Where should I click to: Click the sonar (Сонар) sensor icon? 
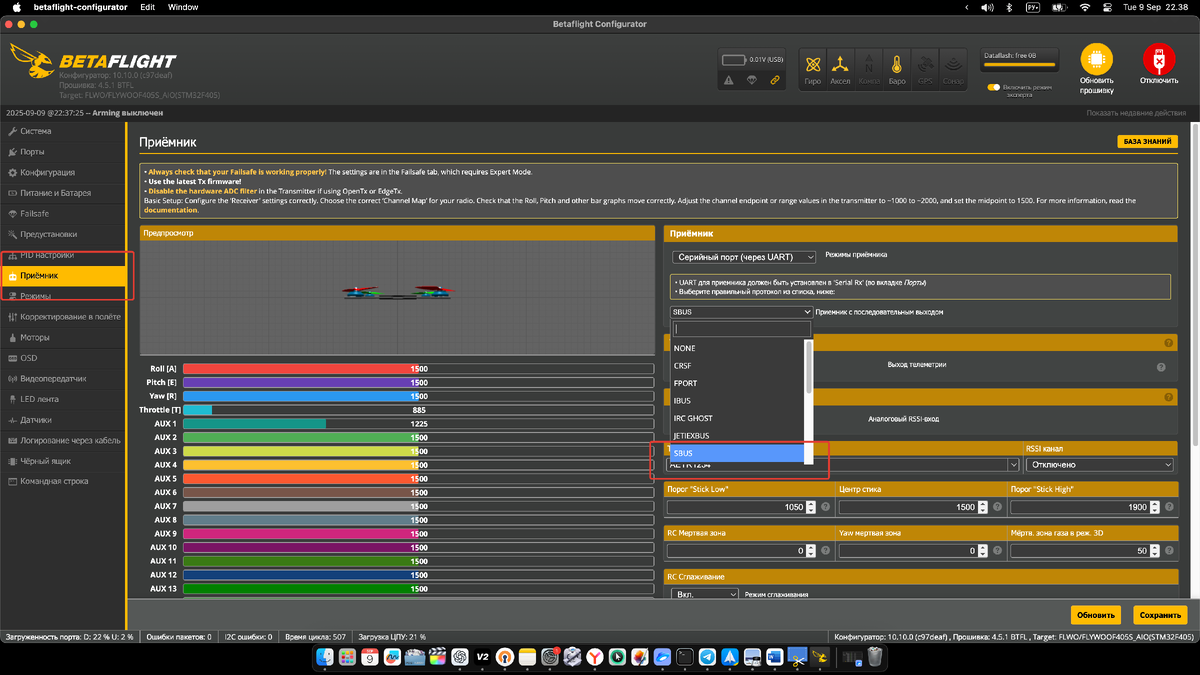pyautogui.click(x=953, y=67)
